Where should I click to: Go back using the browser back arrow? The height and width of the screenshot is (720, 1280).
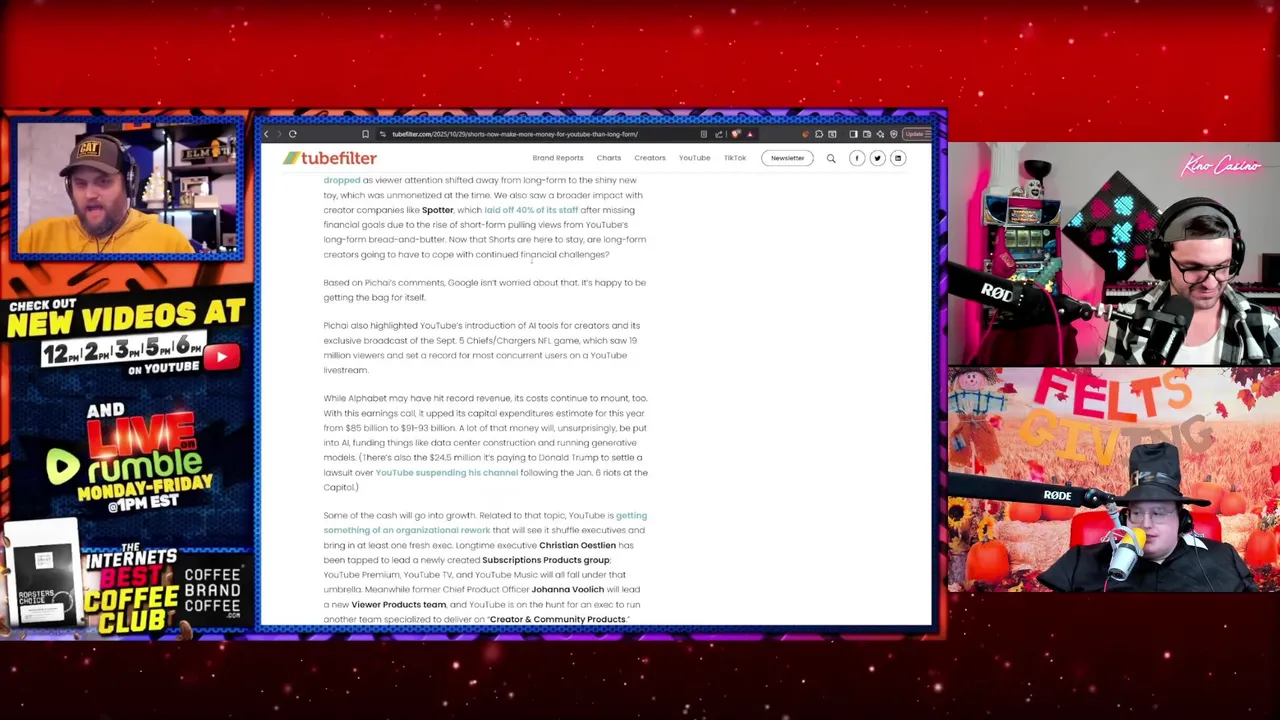266,134
